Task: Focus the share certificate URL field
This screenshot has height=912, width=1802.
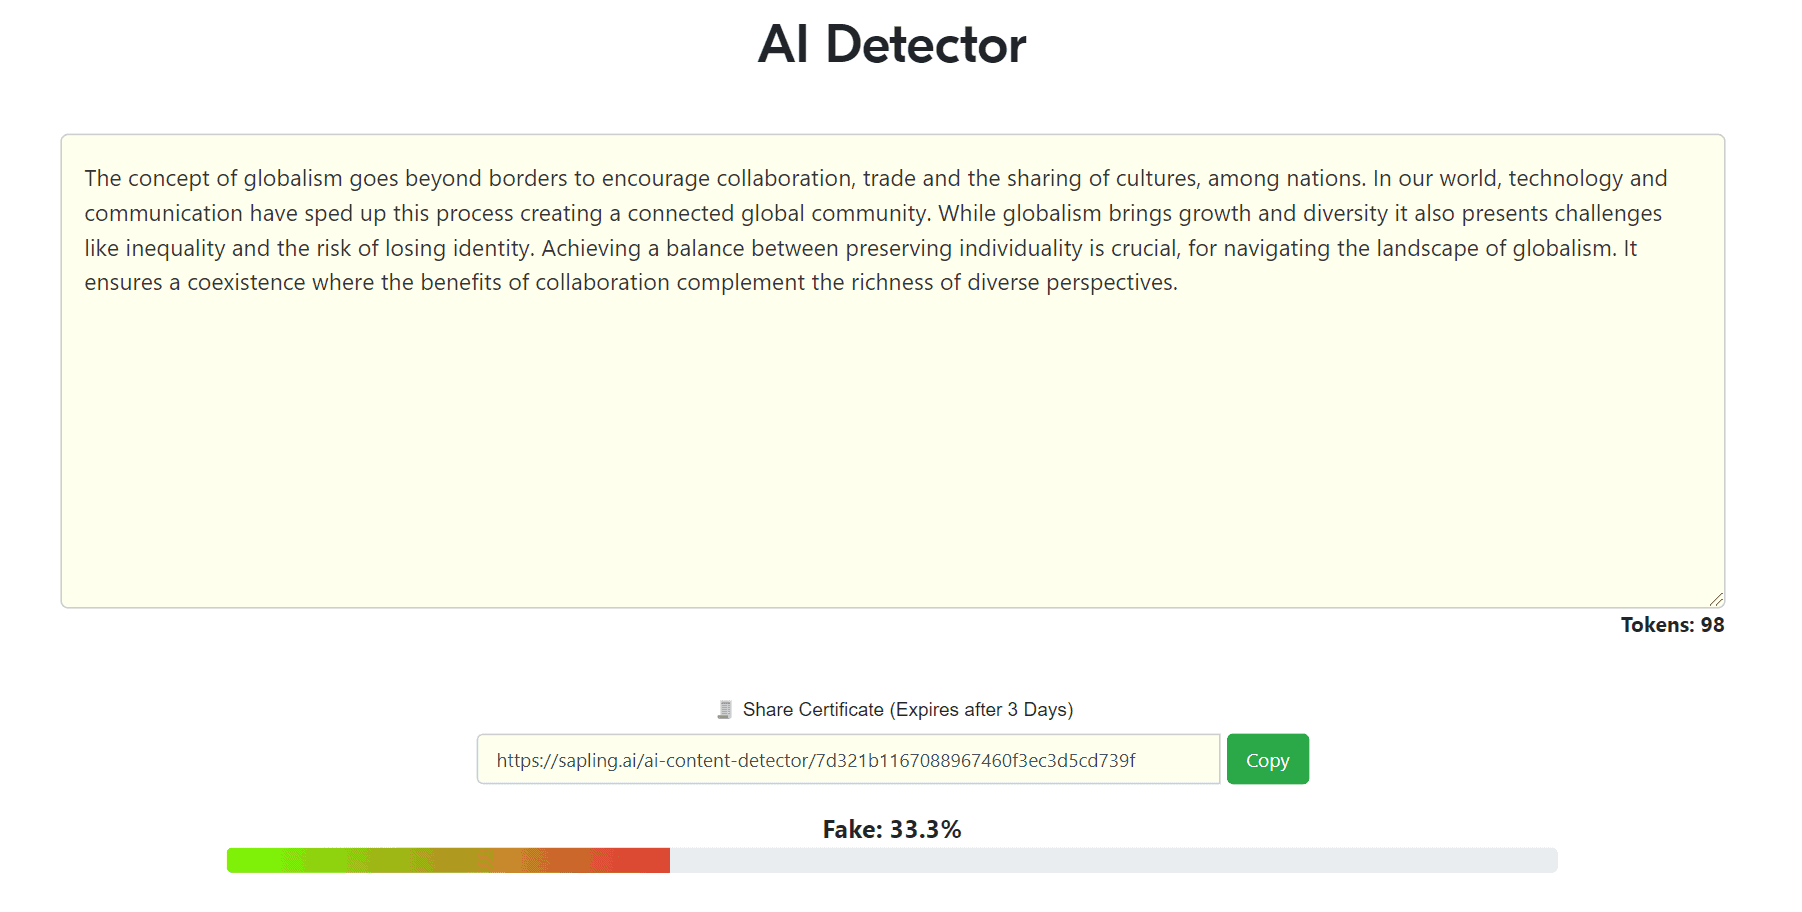Action: tap(847, 760)
